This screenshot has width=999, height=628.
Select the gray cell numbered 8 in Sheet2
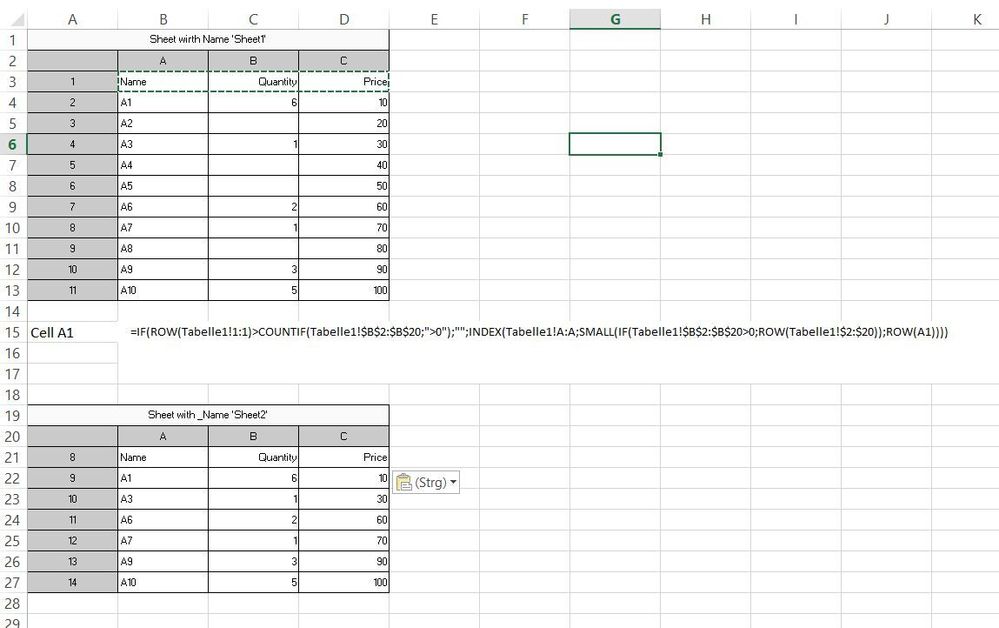click(72, 457)
